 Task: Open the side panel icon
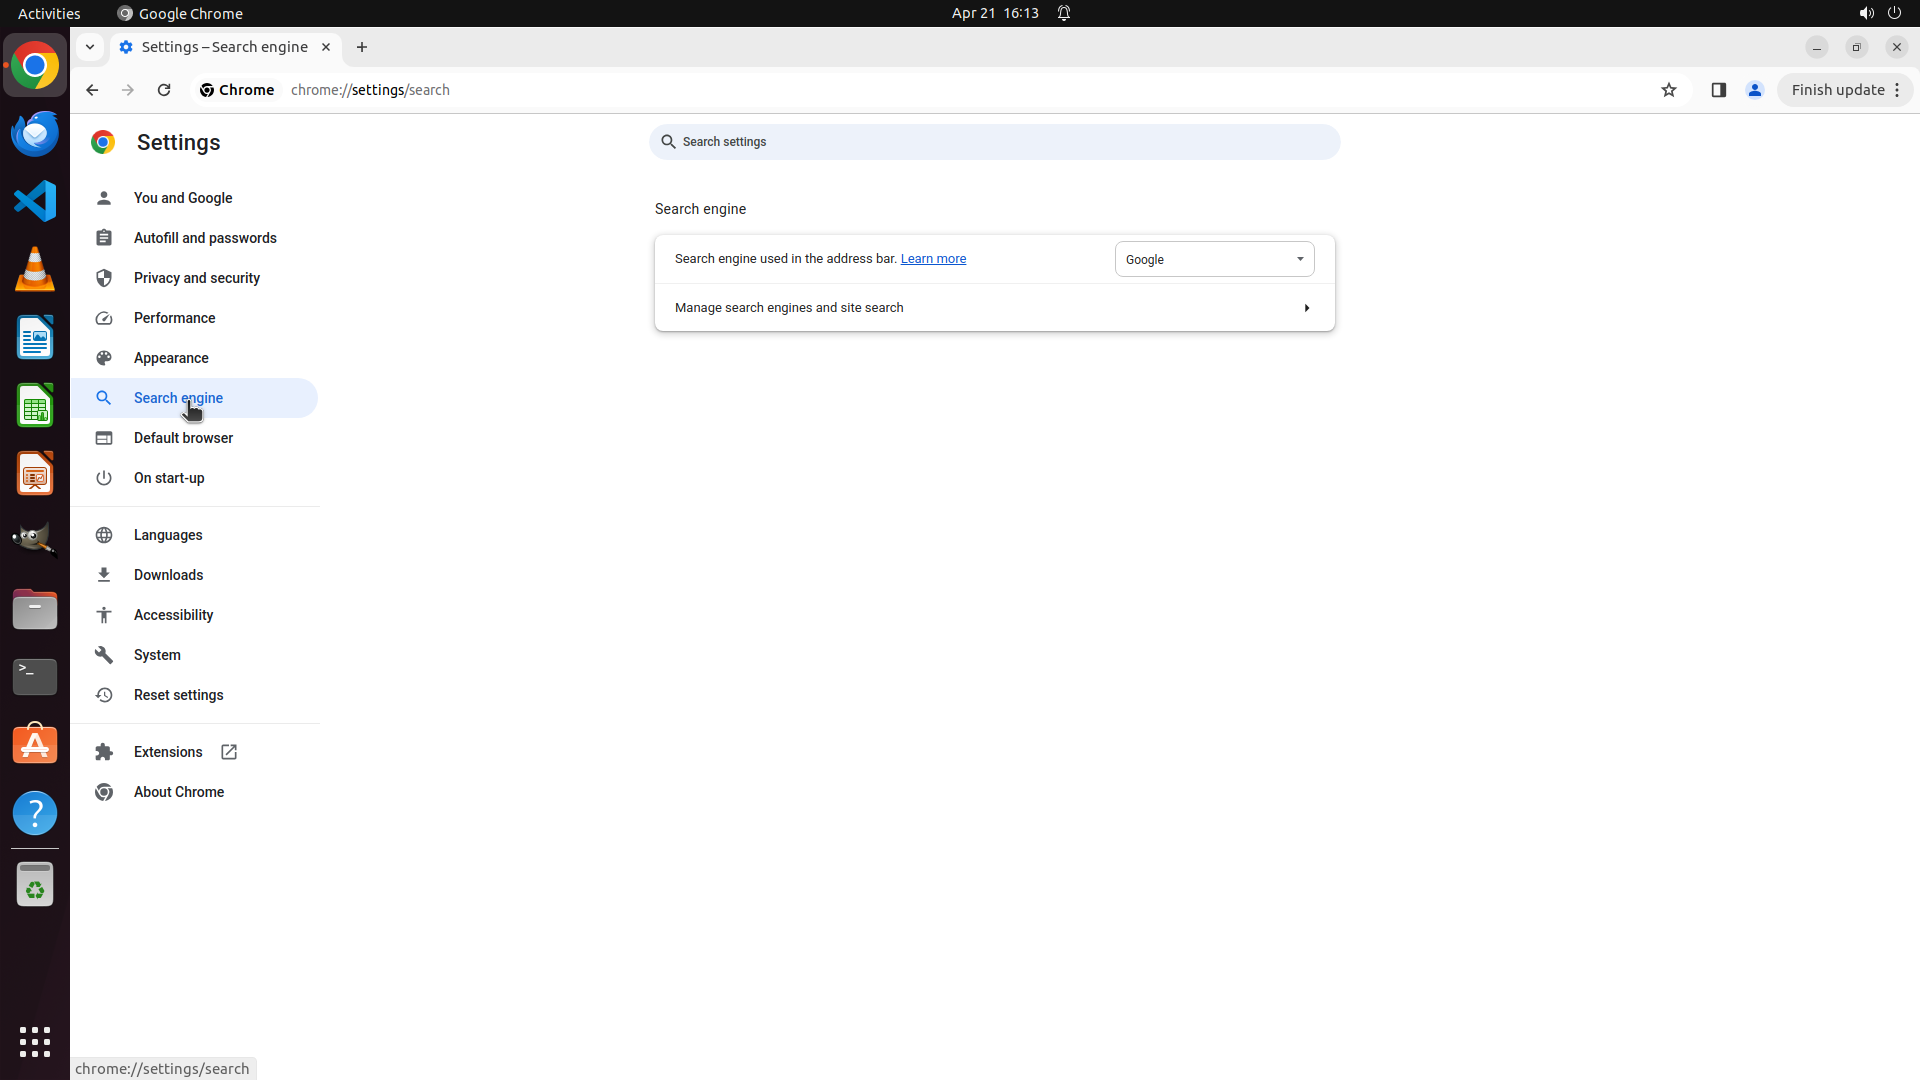1718,90
